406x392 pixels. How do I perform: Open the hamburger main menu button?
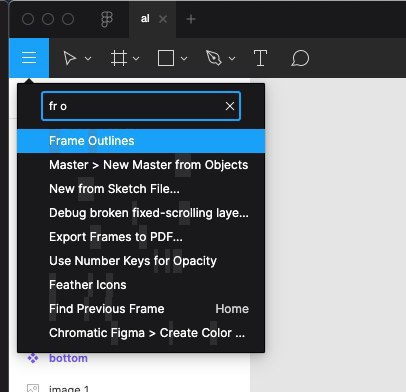[29, 58]
